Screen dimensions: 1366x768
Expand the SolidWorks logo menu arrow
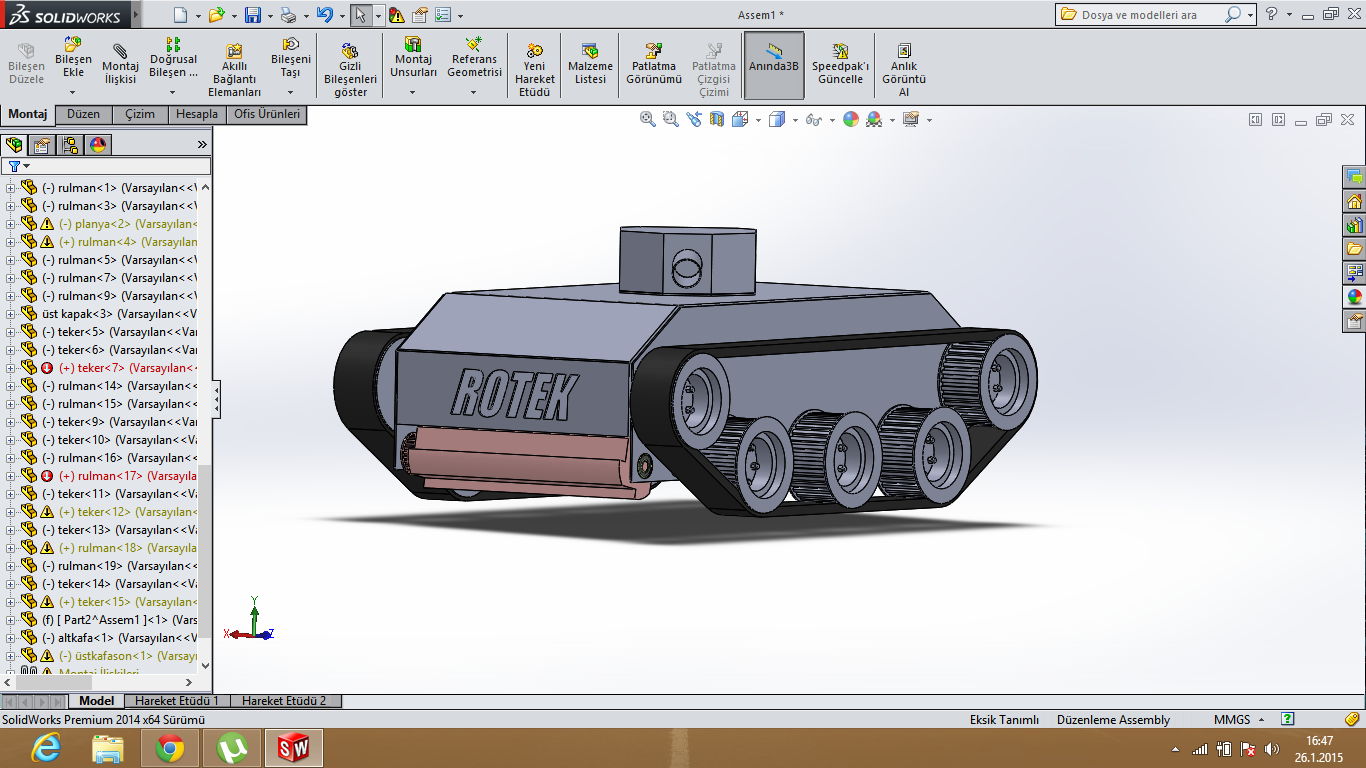click(135, 15)
